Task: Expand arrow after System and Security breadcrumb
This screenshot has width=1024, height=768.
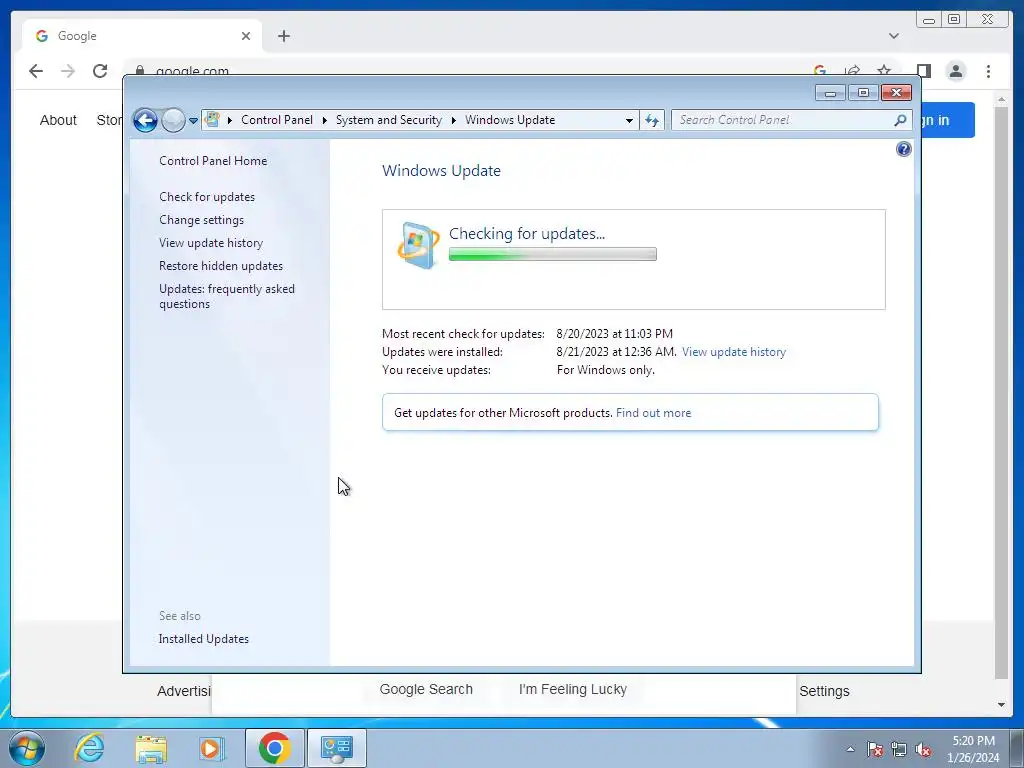Action: [453, 120]
